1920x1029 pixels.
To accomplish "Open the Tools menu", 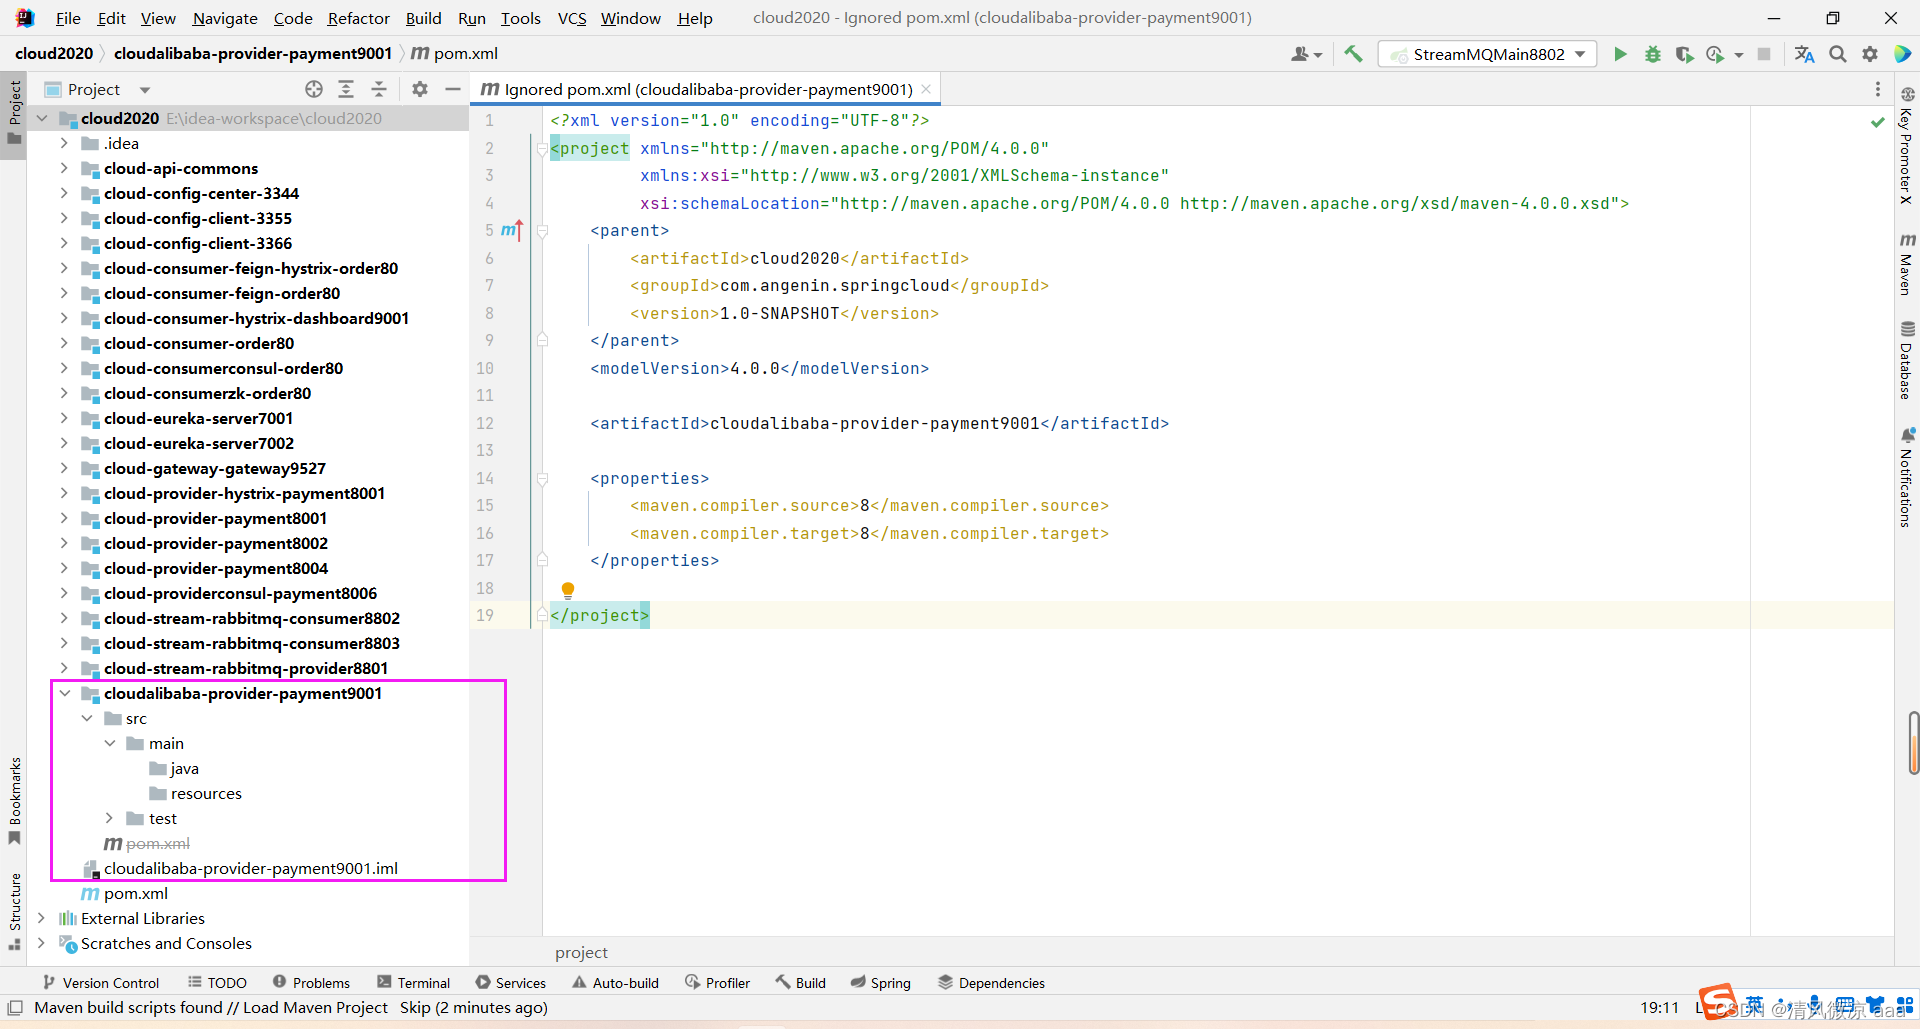I will [520, 18].
